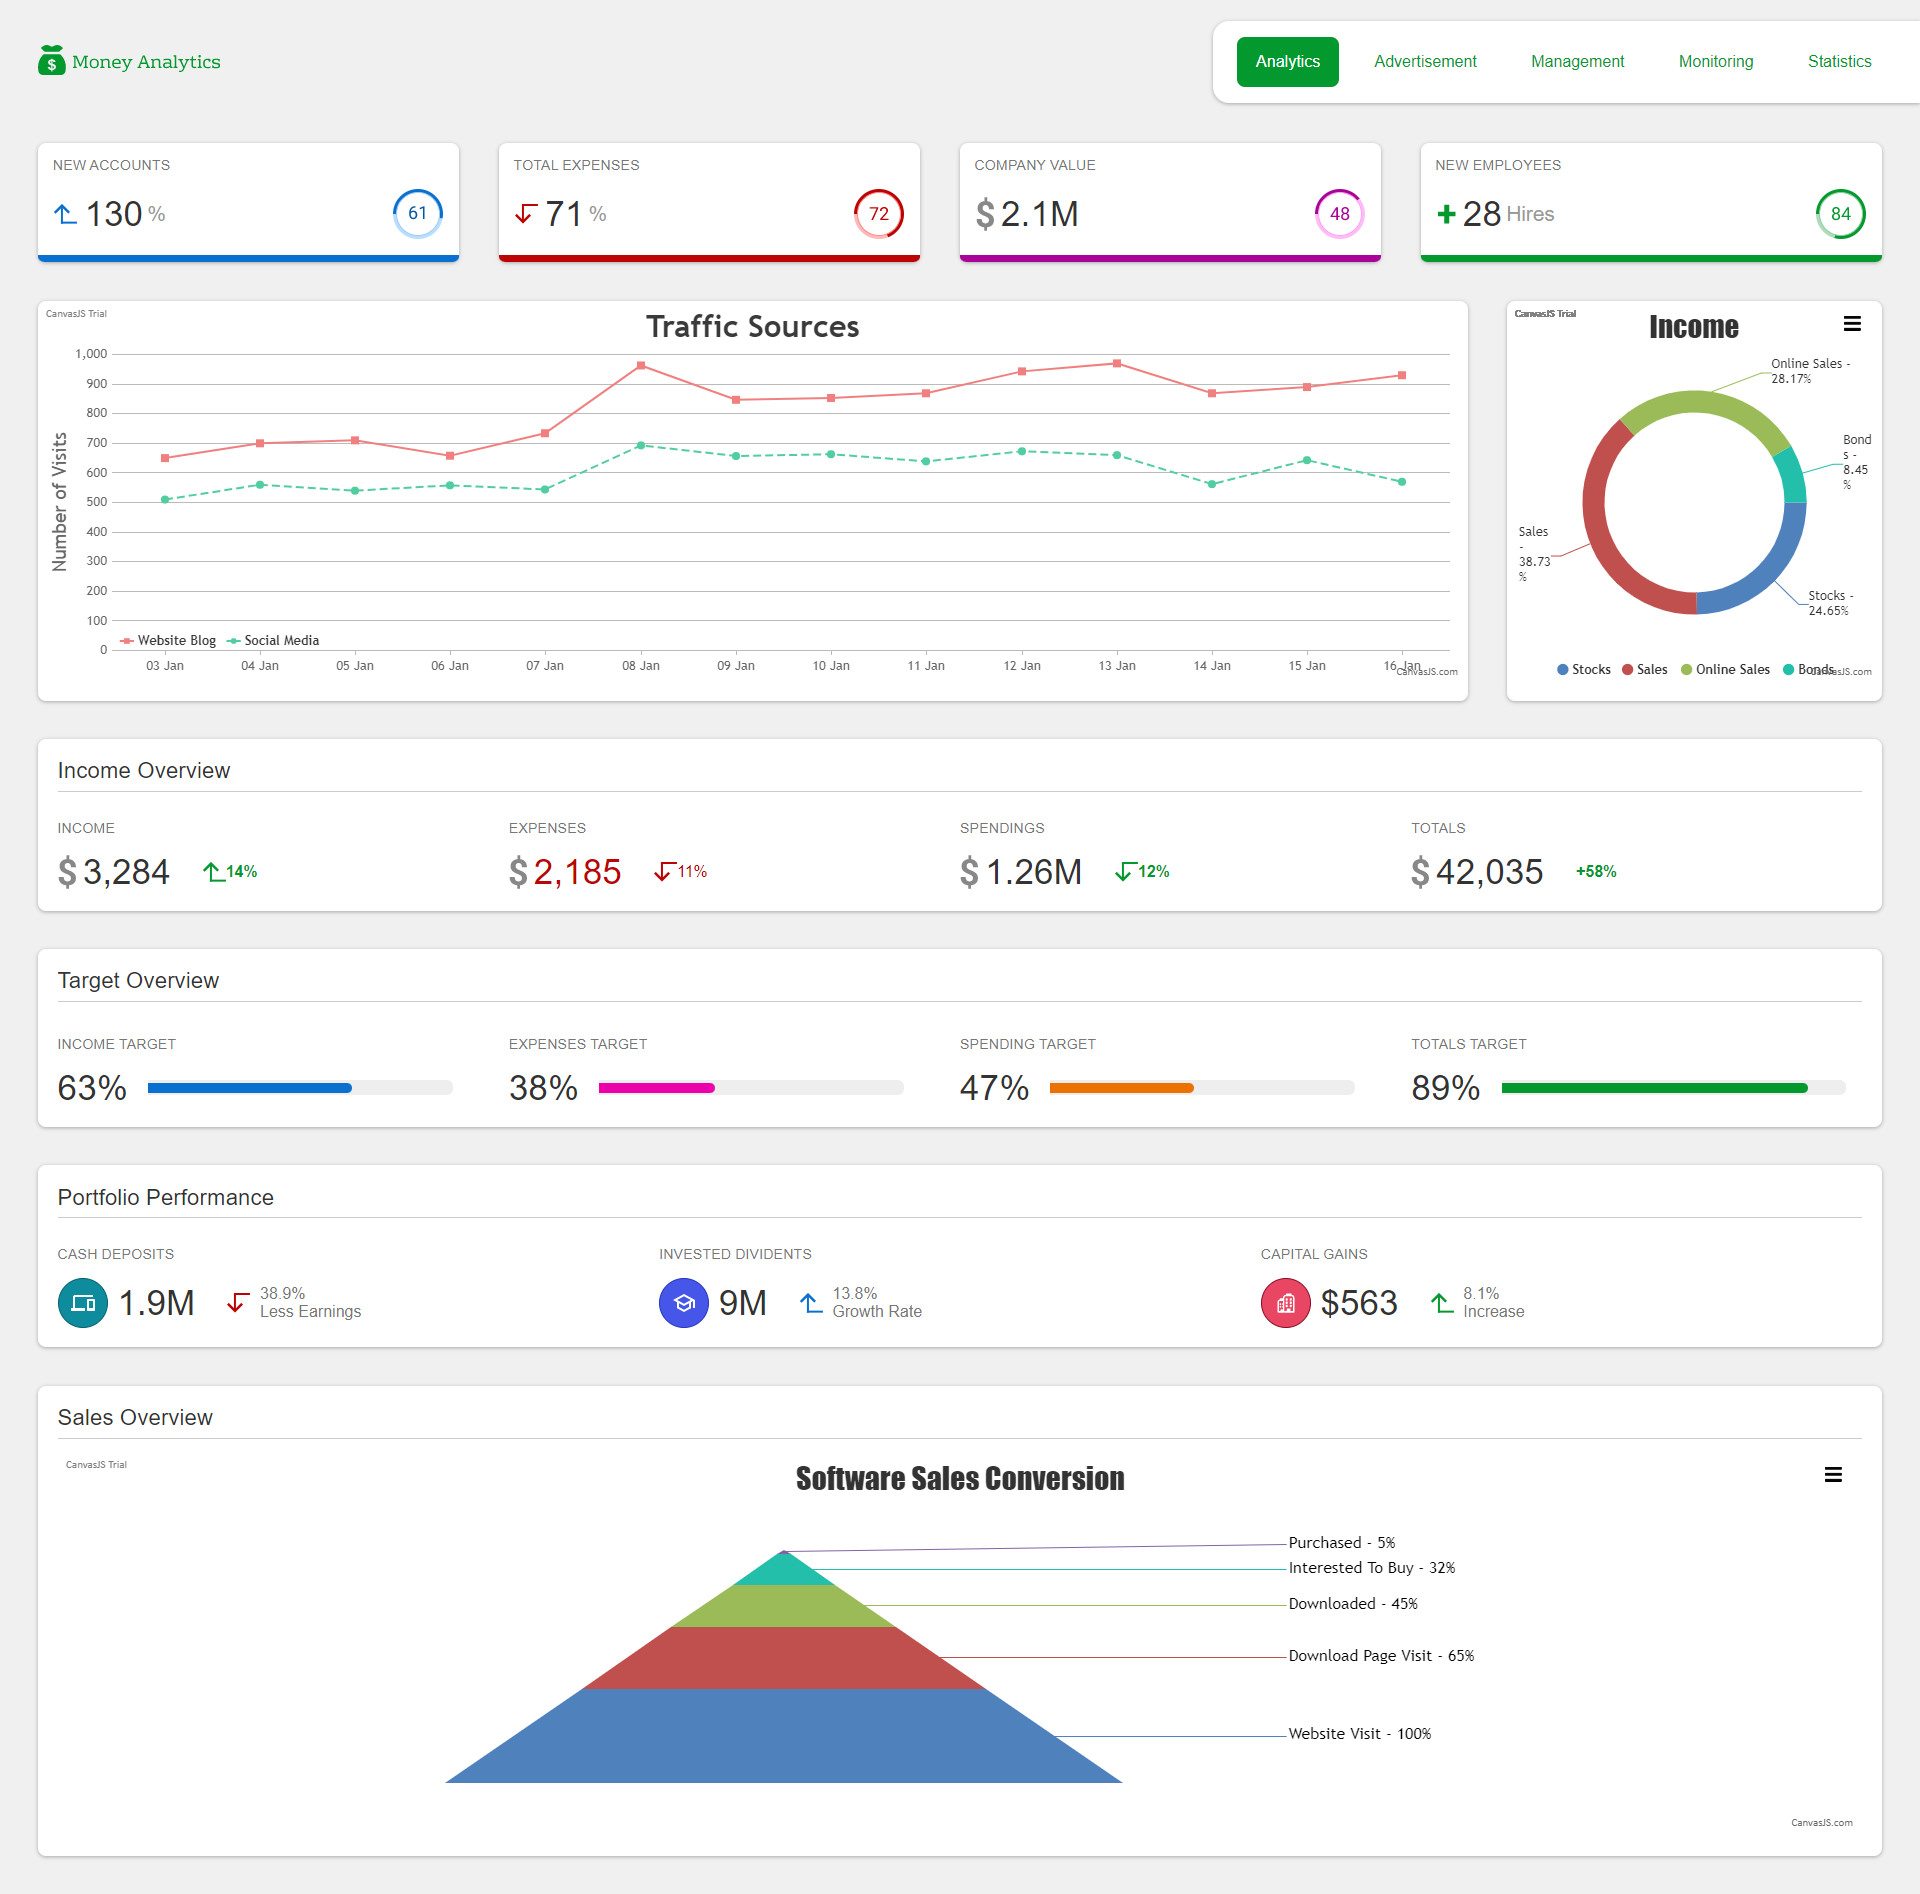Open the Statistics nav link

click(1839, 62)
